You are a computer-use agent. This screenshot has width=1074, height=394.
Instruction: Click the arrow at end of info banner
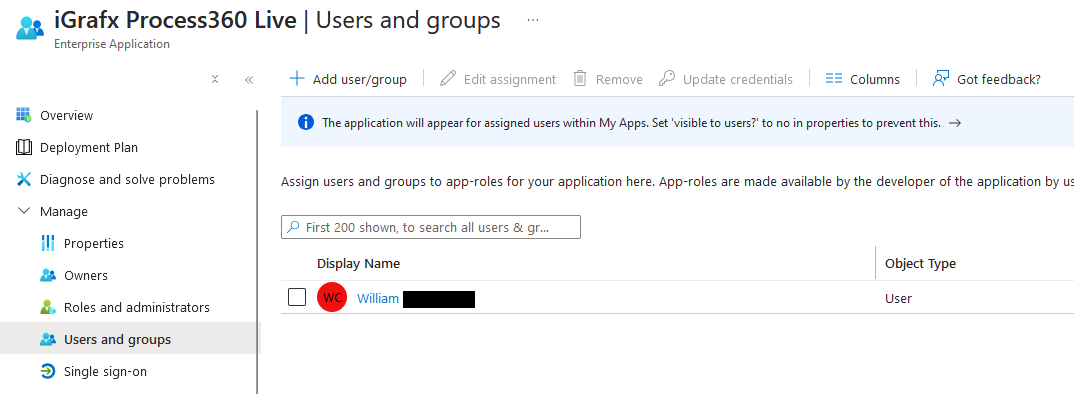955,123
